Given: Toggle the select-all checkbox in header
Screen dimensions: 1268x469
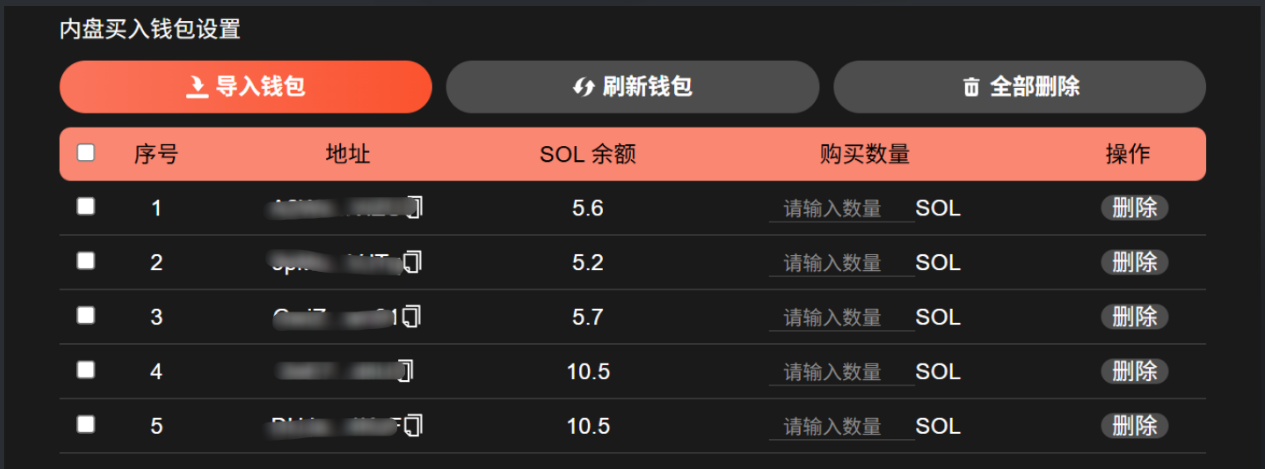Looking at the screenshot, I should (86, 153).
